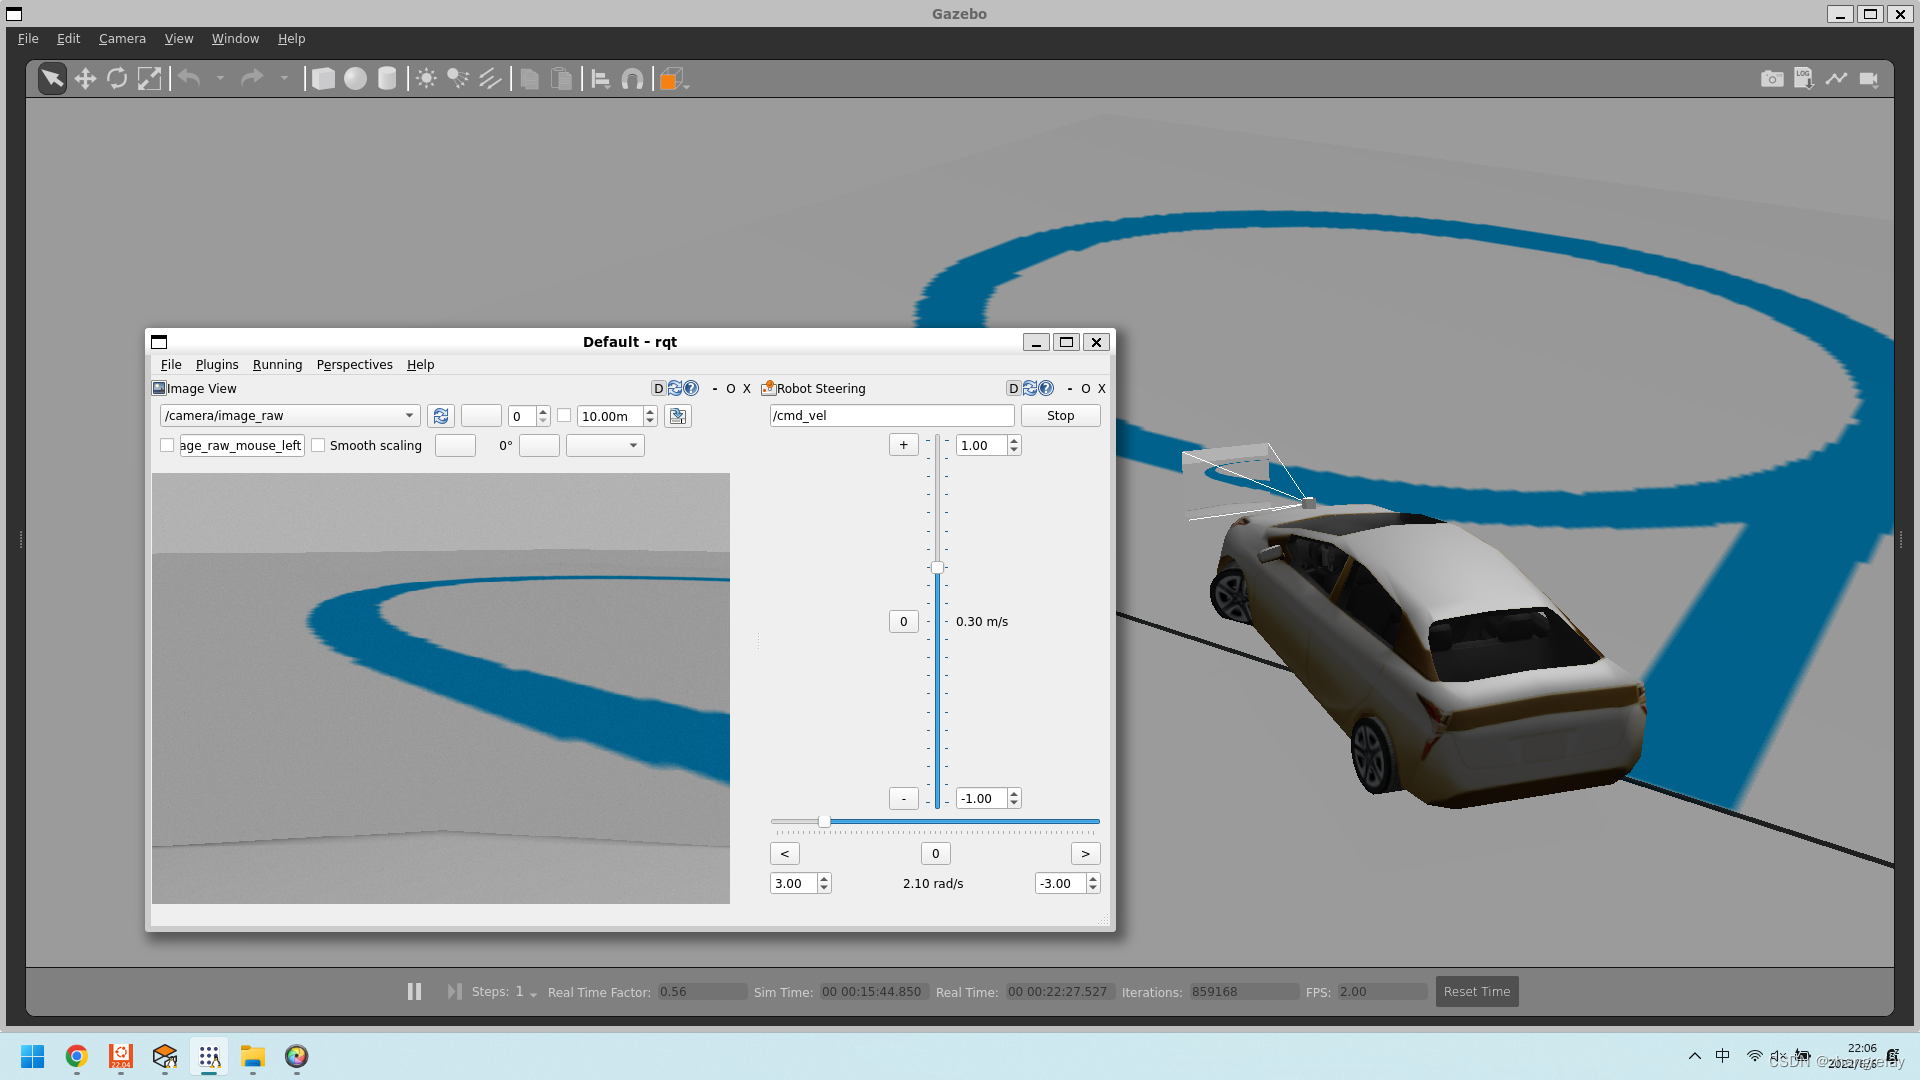Click the angular velocity horizontal slider handle
1920x1080 pixels.
(x=824, y=822)
